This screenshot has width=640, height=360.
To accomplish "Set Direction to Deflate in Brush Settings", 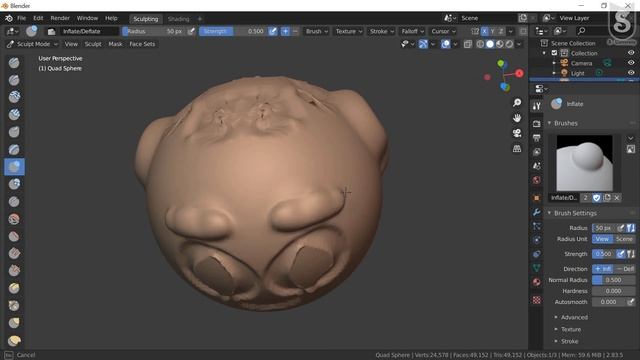I will pos(625,269).
